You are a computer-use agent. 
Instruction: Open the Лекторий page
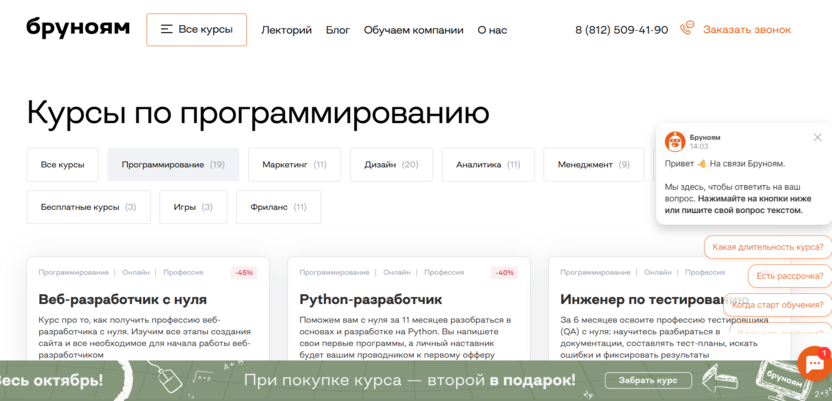[286, 30]
